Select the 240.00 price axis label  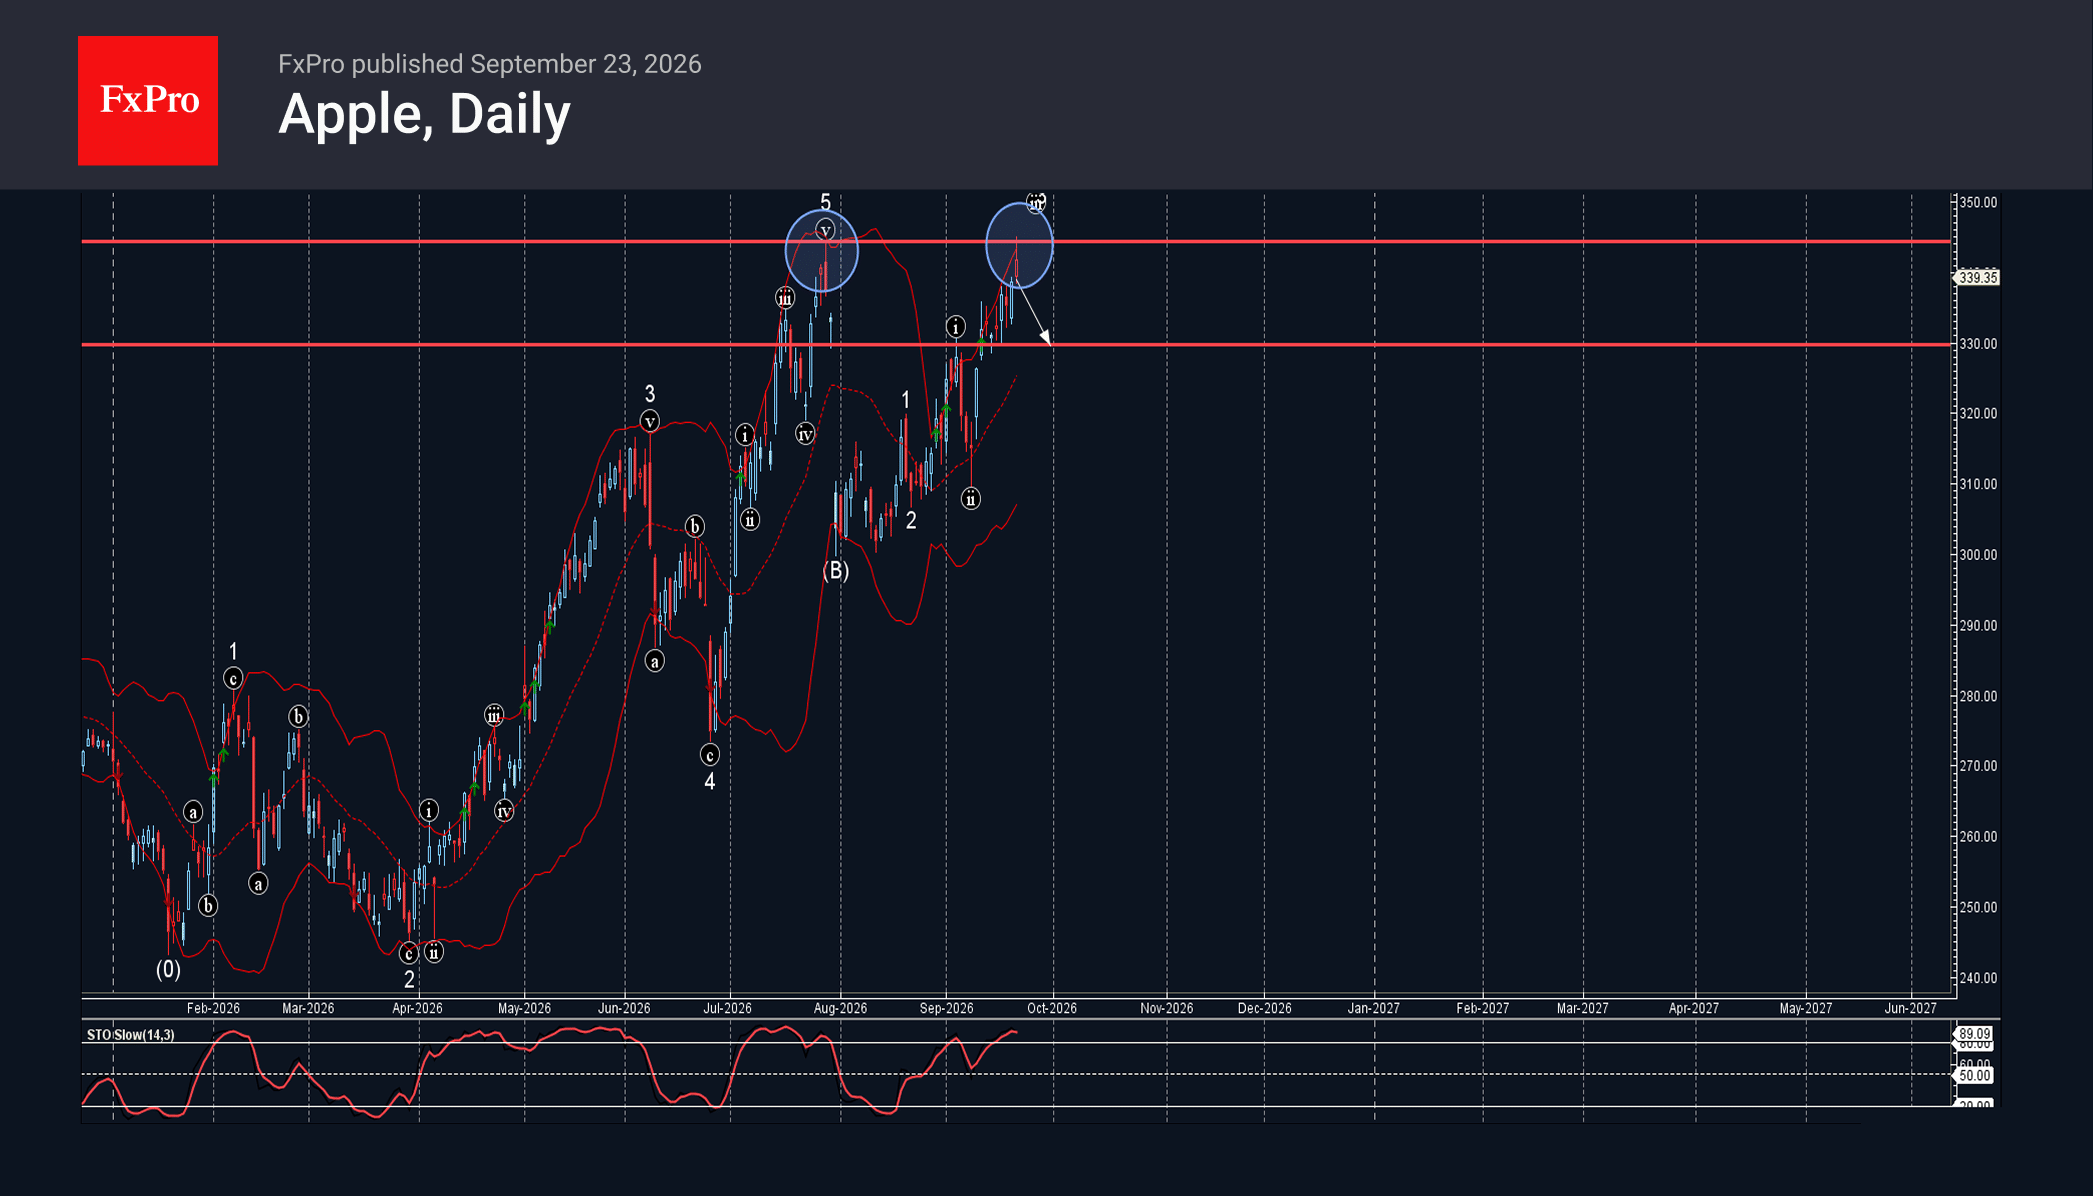click(1978, 978)
